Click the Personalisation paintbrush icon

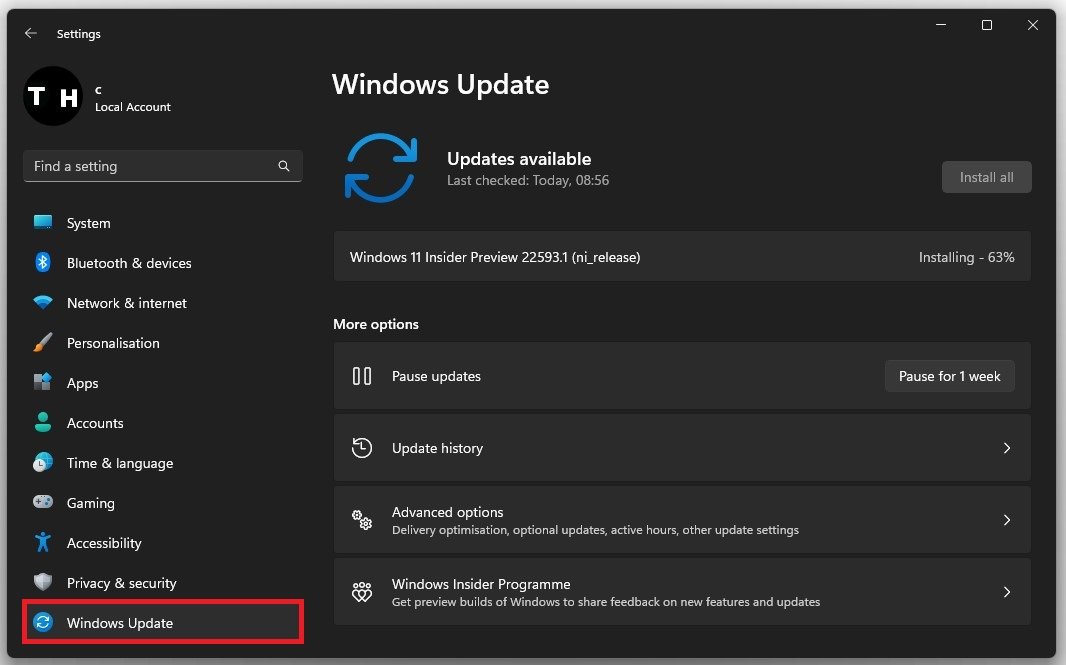pos(43,342)
